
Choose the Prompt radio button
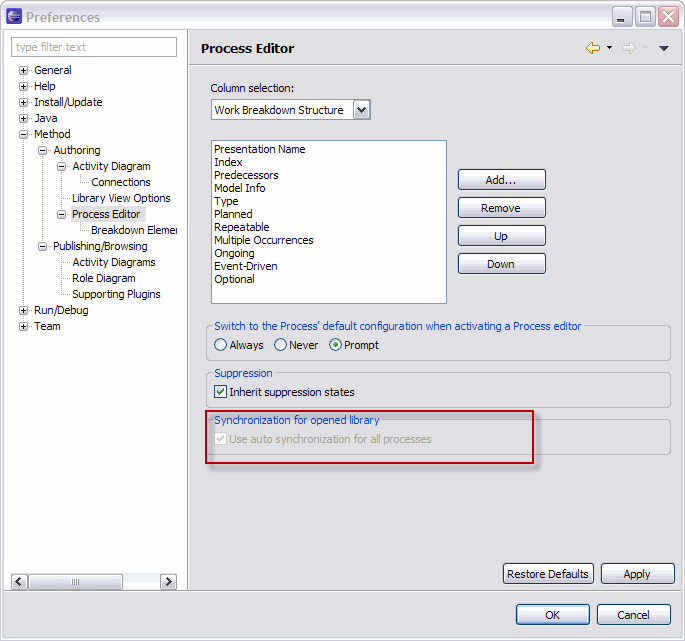coord(335,345)
